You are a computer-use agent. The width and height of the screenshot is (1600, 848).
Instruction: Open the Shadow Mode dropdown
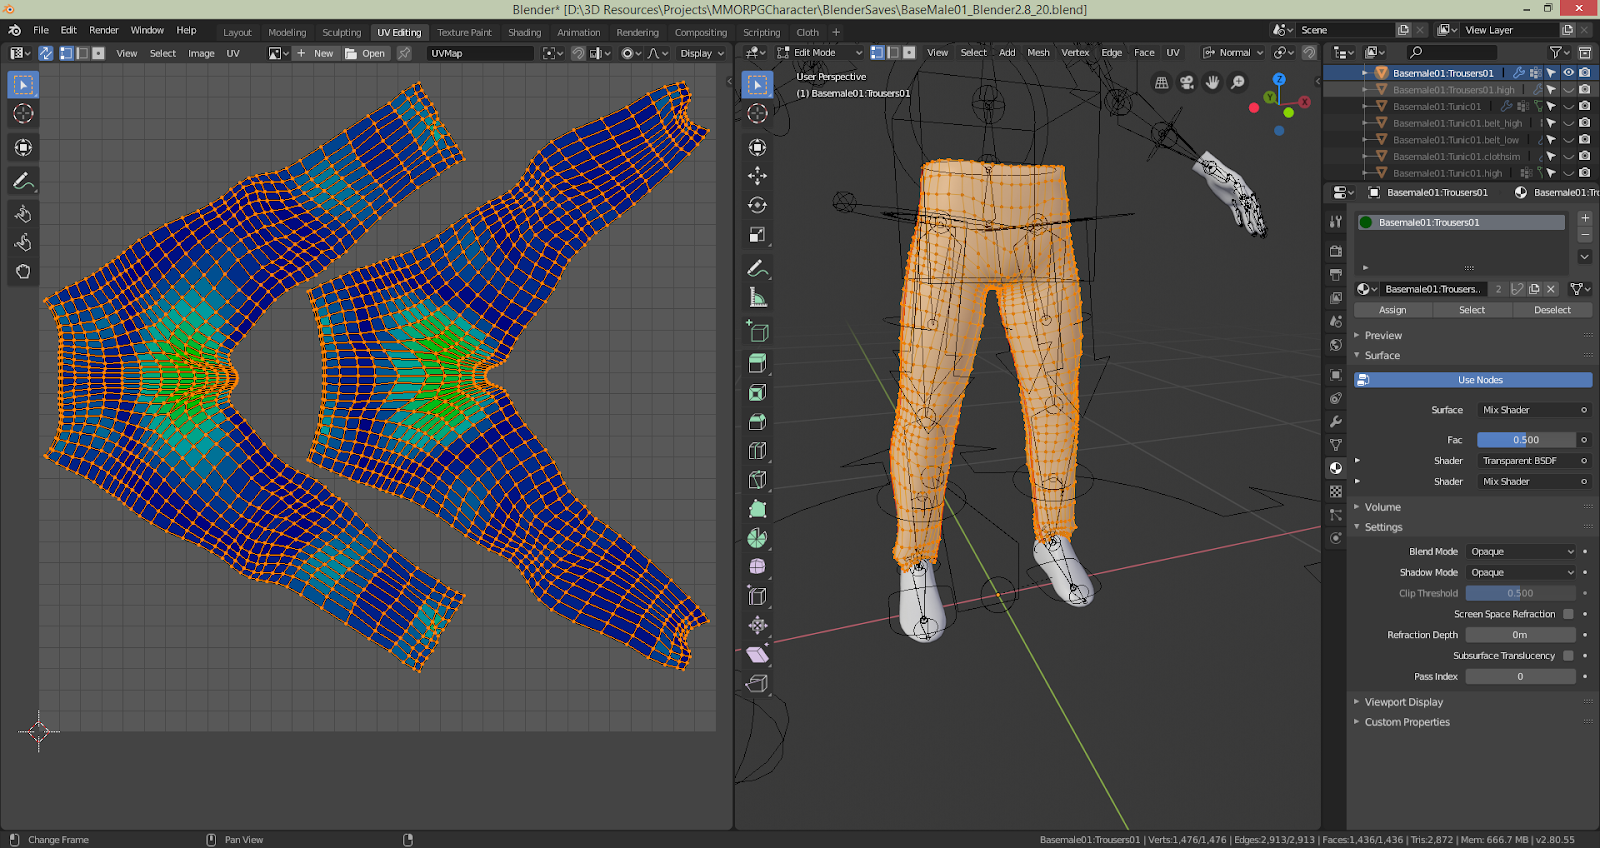[x=1521, y=573]
